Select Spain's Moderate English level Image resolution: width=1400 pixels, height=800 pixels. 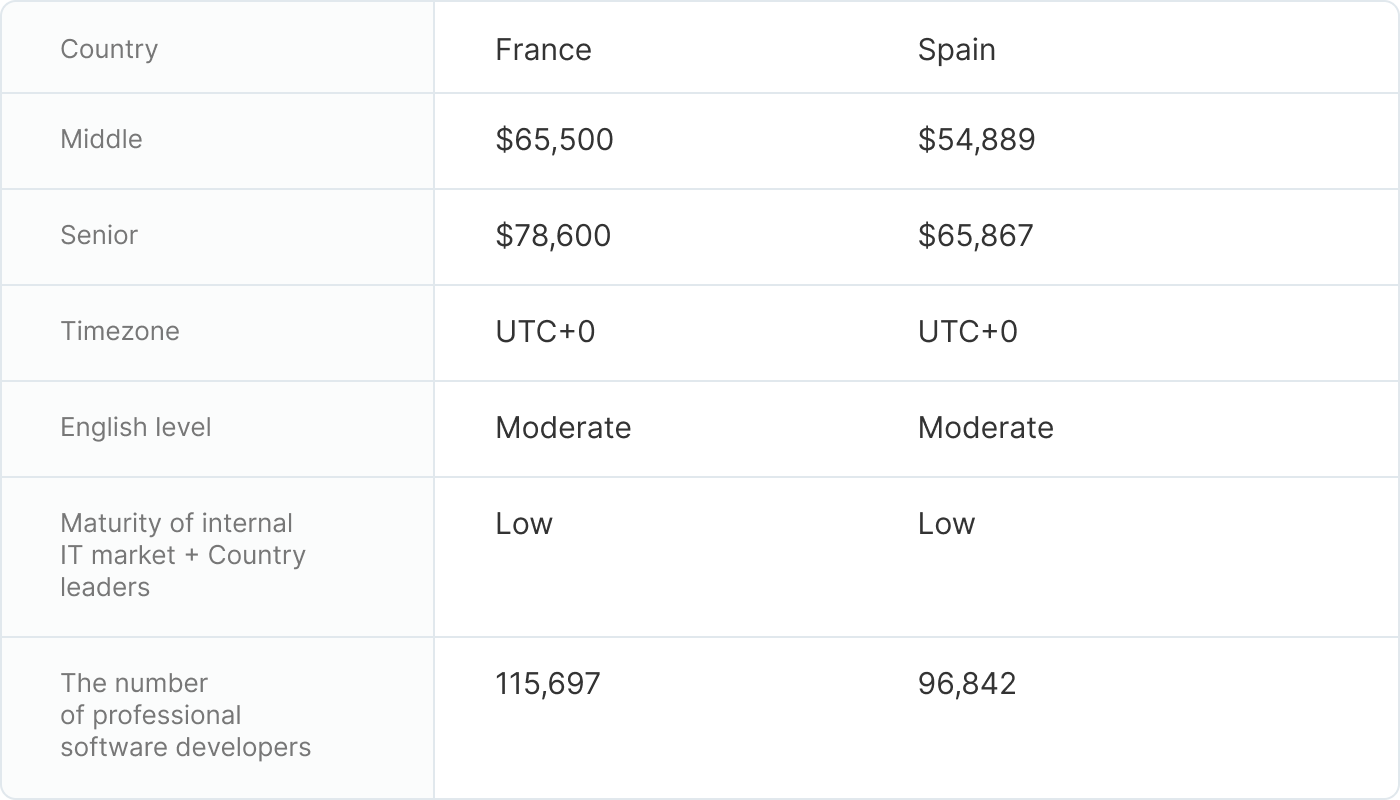(x=985, y=428)
